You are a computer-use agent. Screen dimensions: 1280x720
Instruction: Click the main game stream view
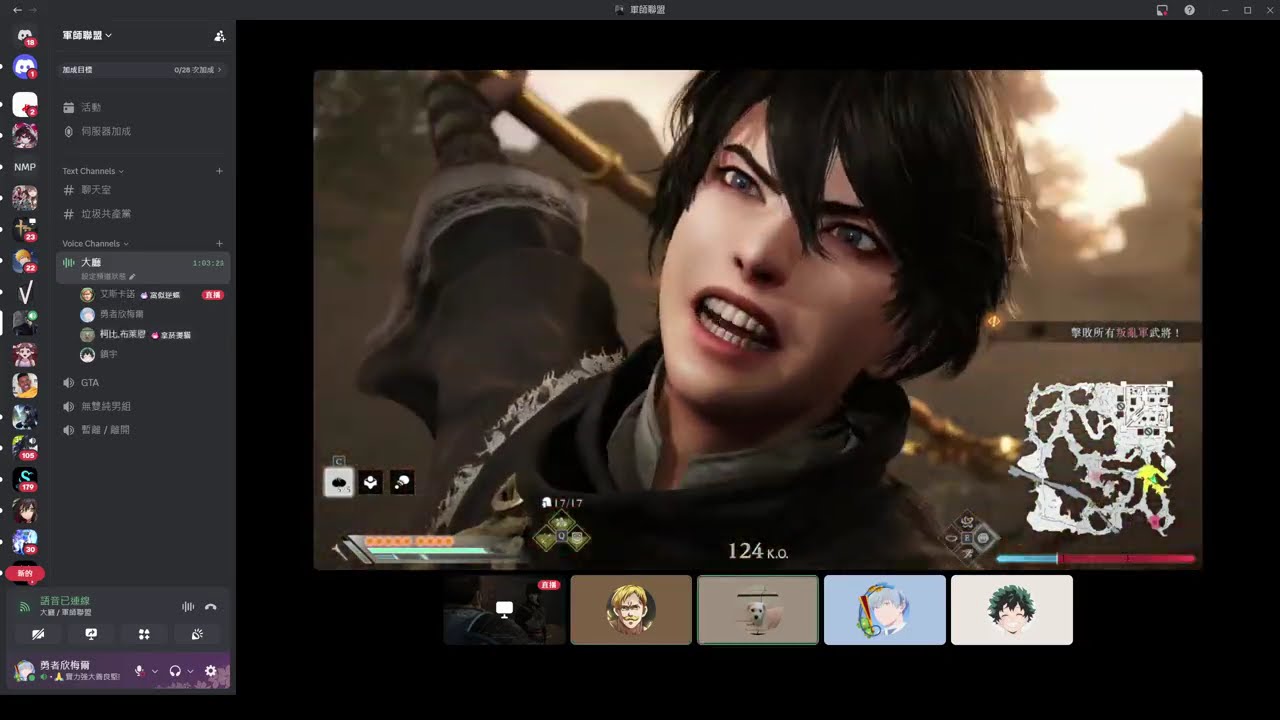tap(758, 320)
